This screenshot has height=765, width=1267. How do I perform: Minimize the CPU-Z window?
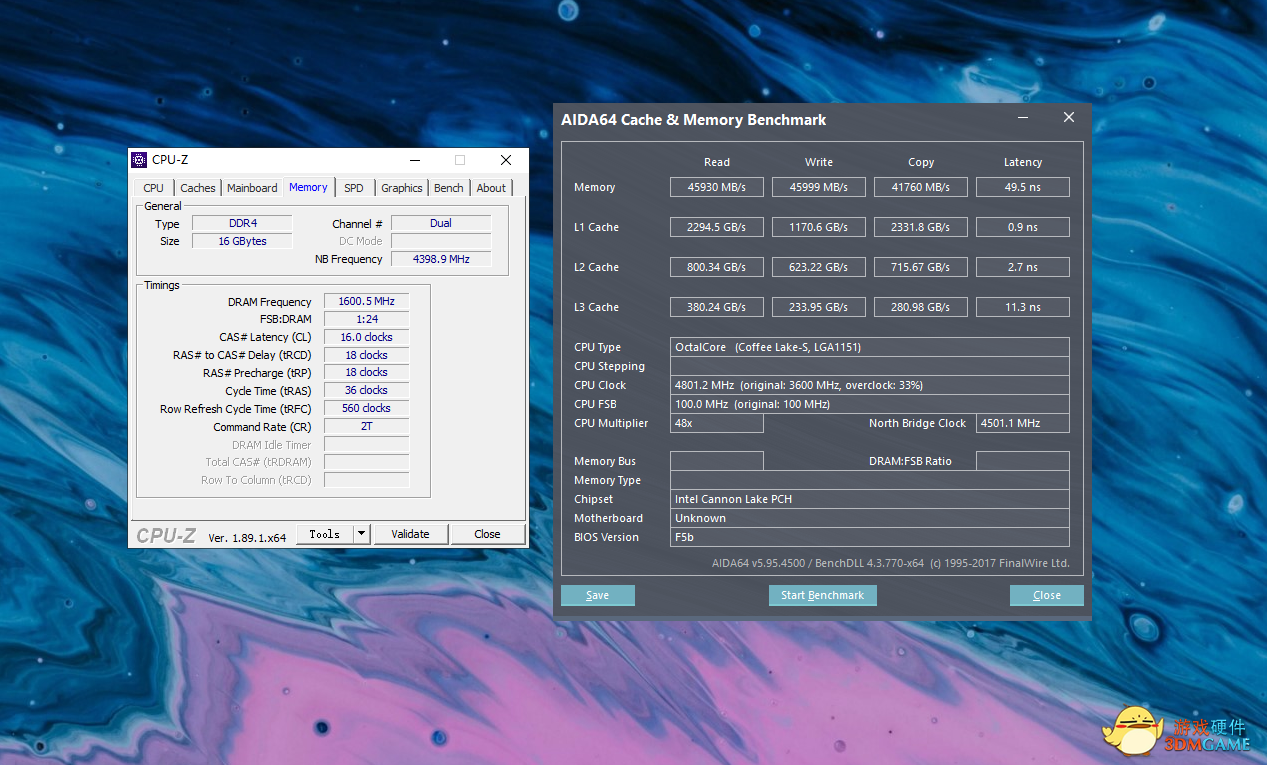pyautogui.click(x=414, y=160)
